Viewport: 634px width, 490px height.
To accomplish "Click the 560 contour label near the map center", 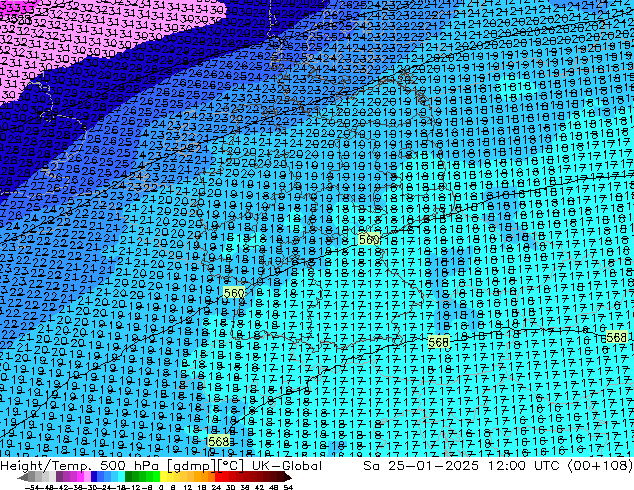I will point(369,240).
